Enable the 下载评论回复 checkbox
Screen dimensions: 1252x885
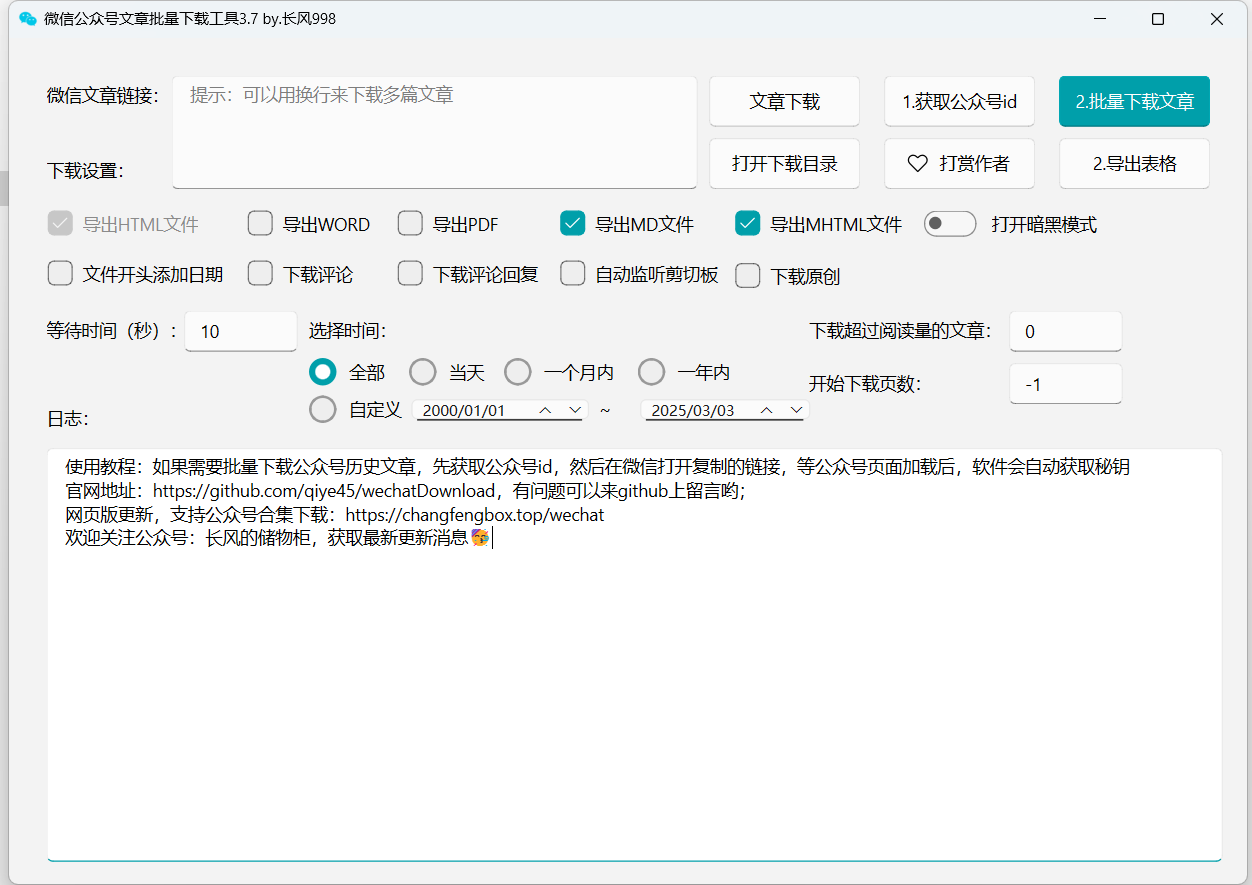click(x=410, y=273)
